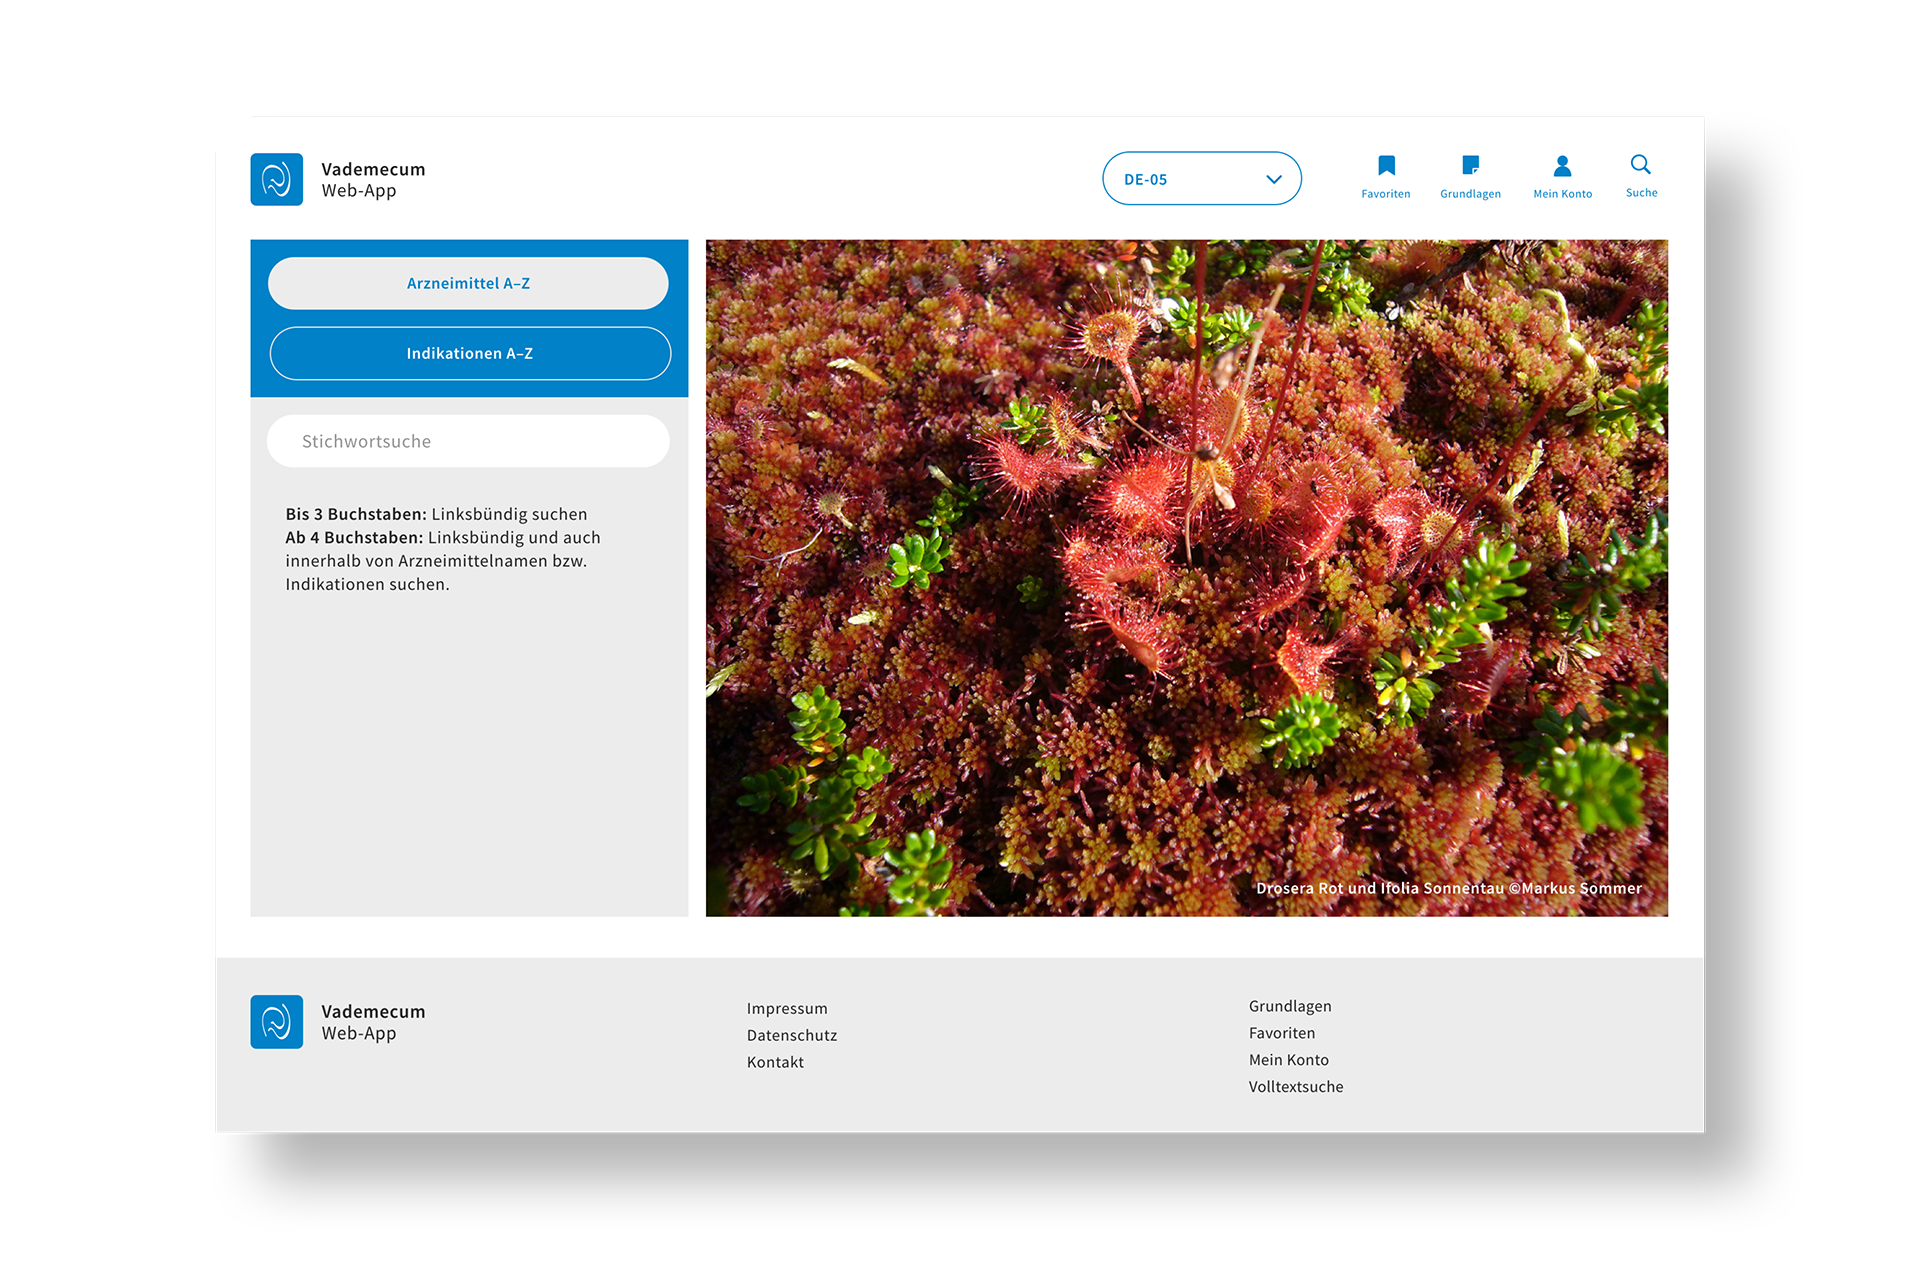Open the Datenschutz footer link
1920x1280 pixels.
tap(792, 1036)
